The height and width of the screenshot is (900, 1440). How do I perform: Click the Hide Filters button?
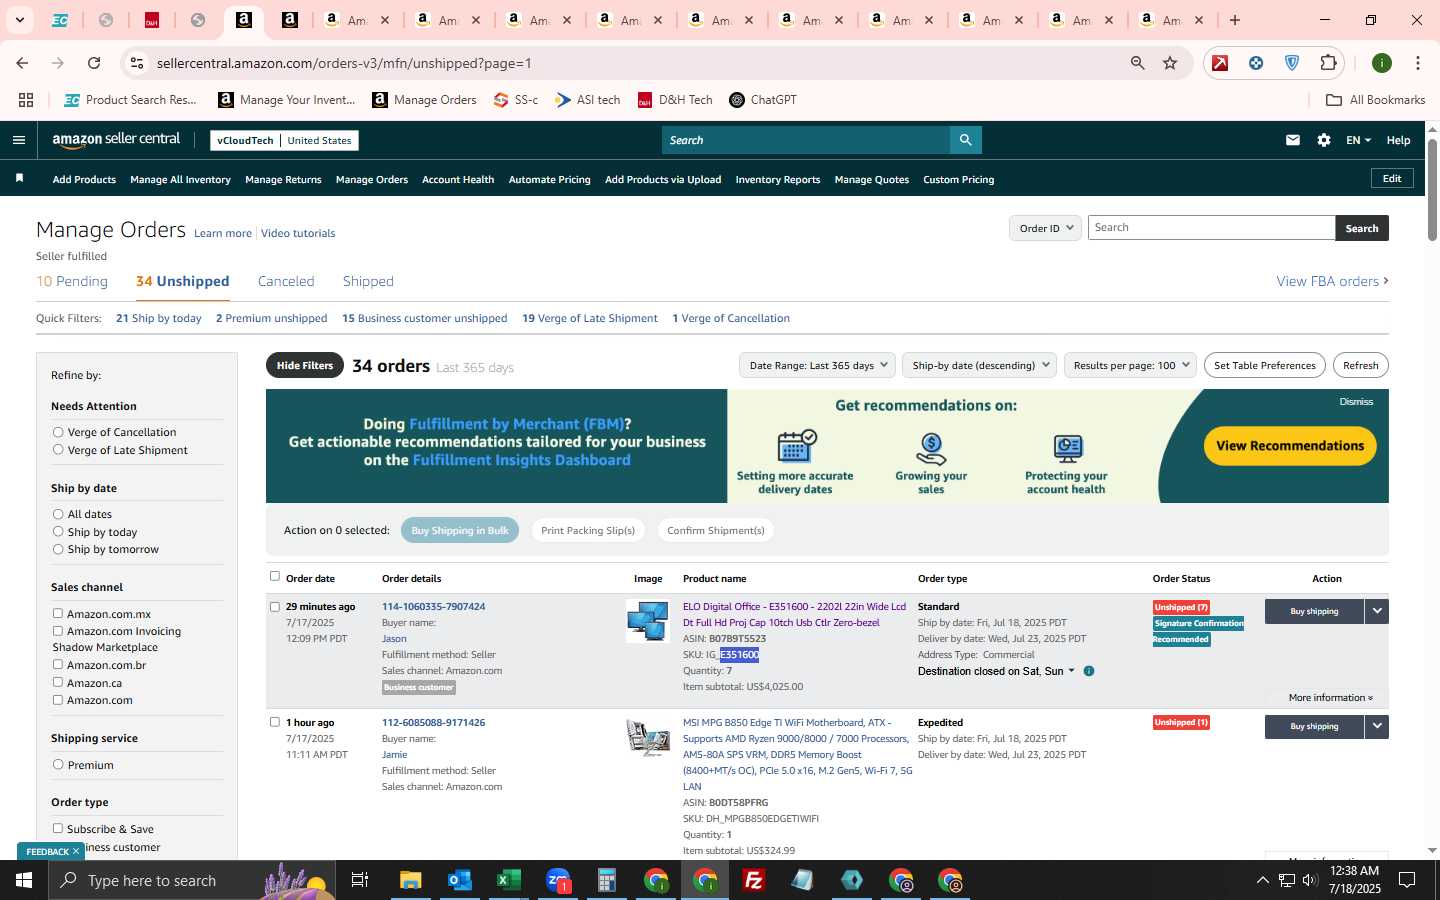305,365
